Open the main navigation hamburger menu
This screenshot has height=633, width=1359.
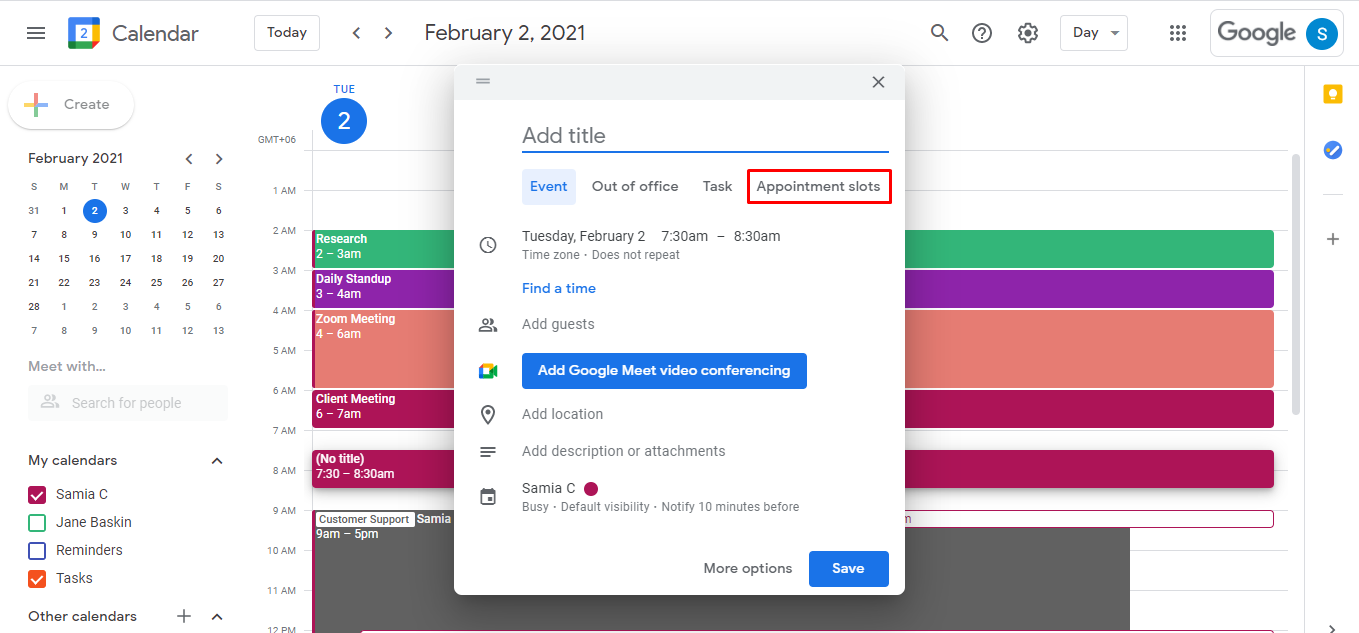point(35,32)
